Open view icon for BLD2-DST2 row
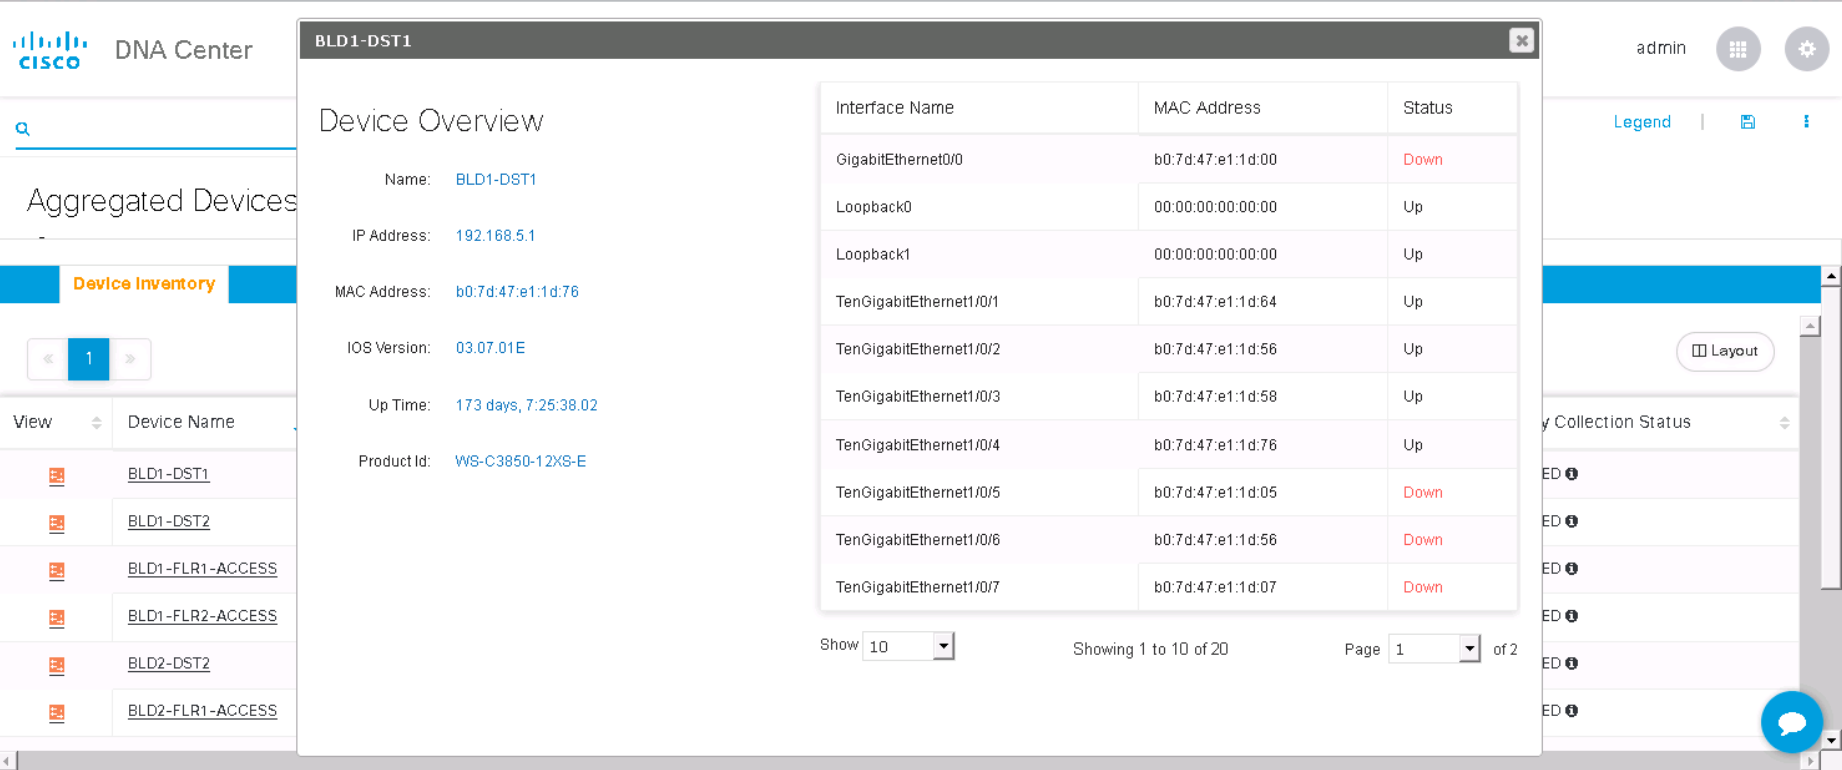Image resolution: width=1842 pixels, height=770 pixels. 57,665
